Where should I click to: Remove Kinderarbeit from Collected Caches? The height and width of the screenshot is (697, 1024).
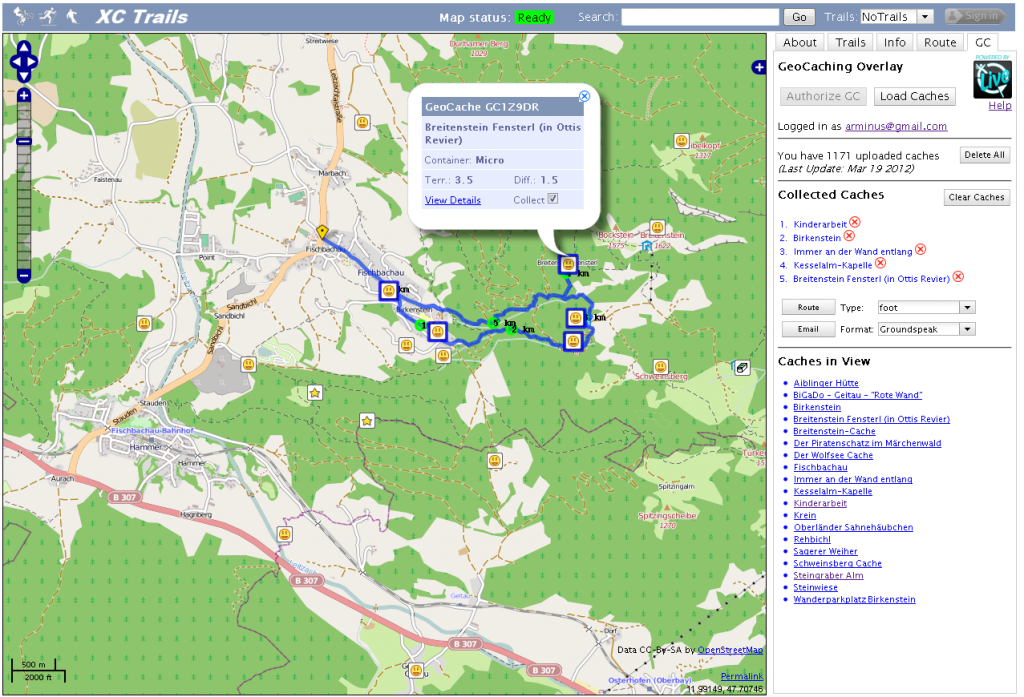855,222
